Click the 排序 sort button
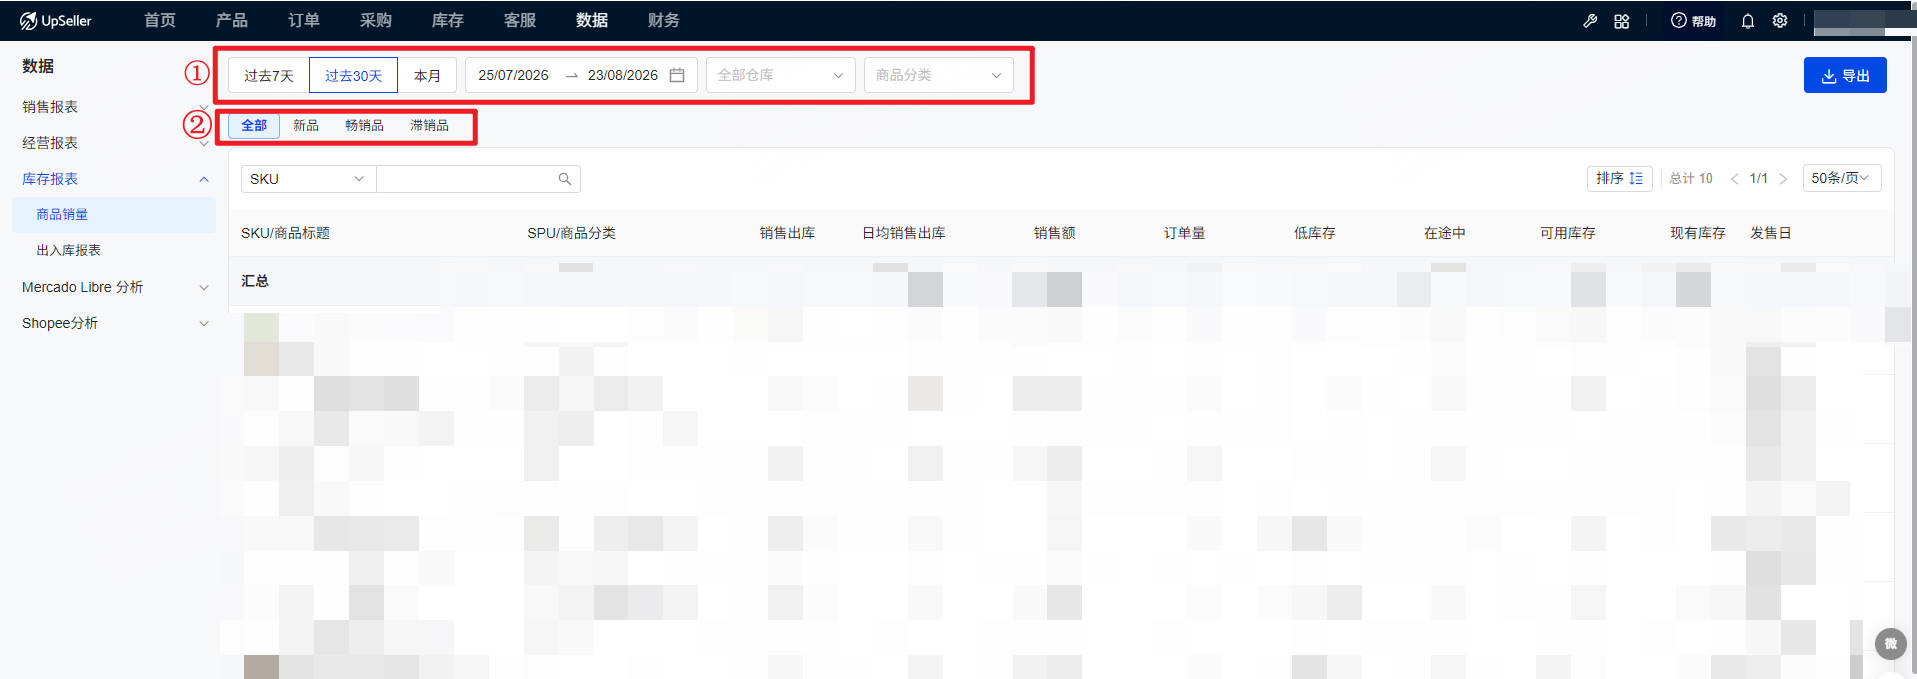 (x=1619, y=178)
